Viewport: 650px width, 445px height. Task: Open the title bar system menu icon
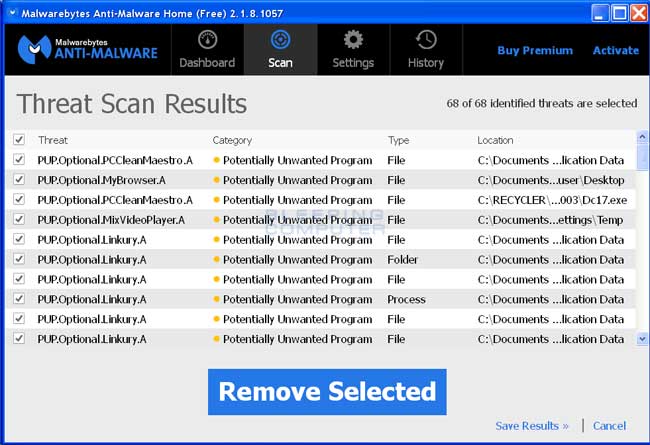pyautogui.click(x=12, y=12)
